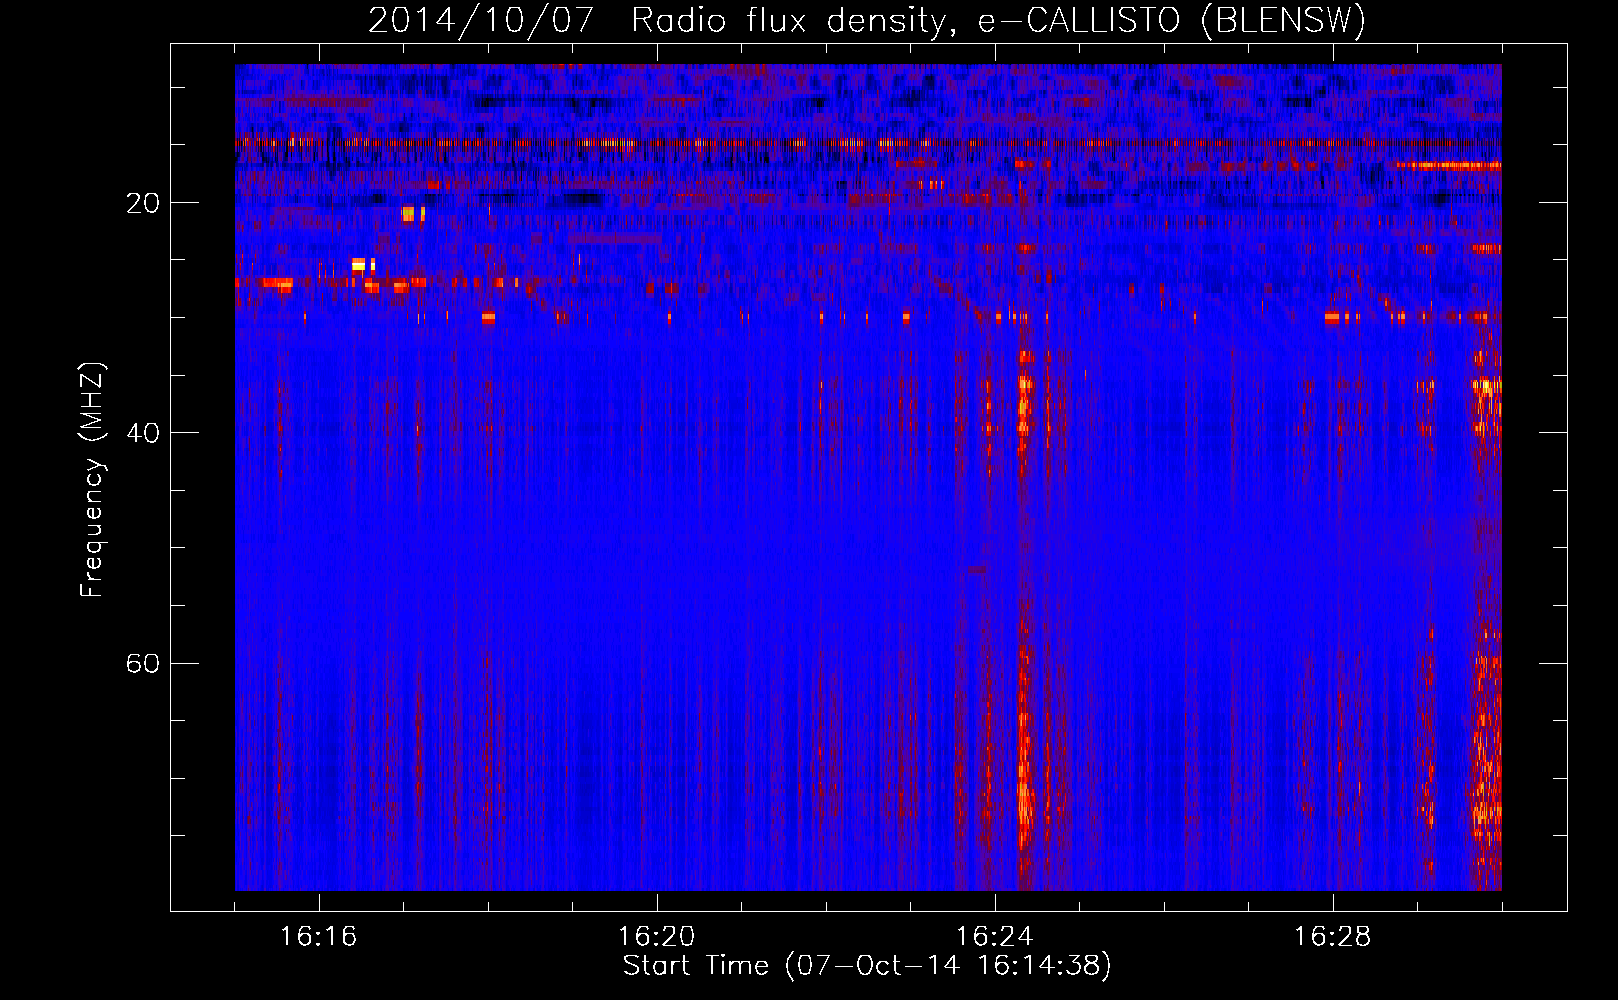
Task: Click the 16:24 time tick label
Action: click(995, 937)
